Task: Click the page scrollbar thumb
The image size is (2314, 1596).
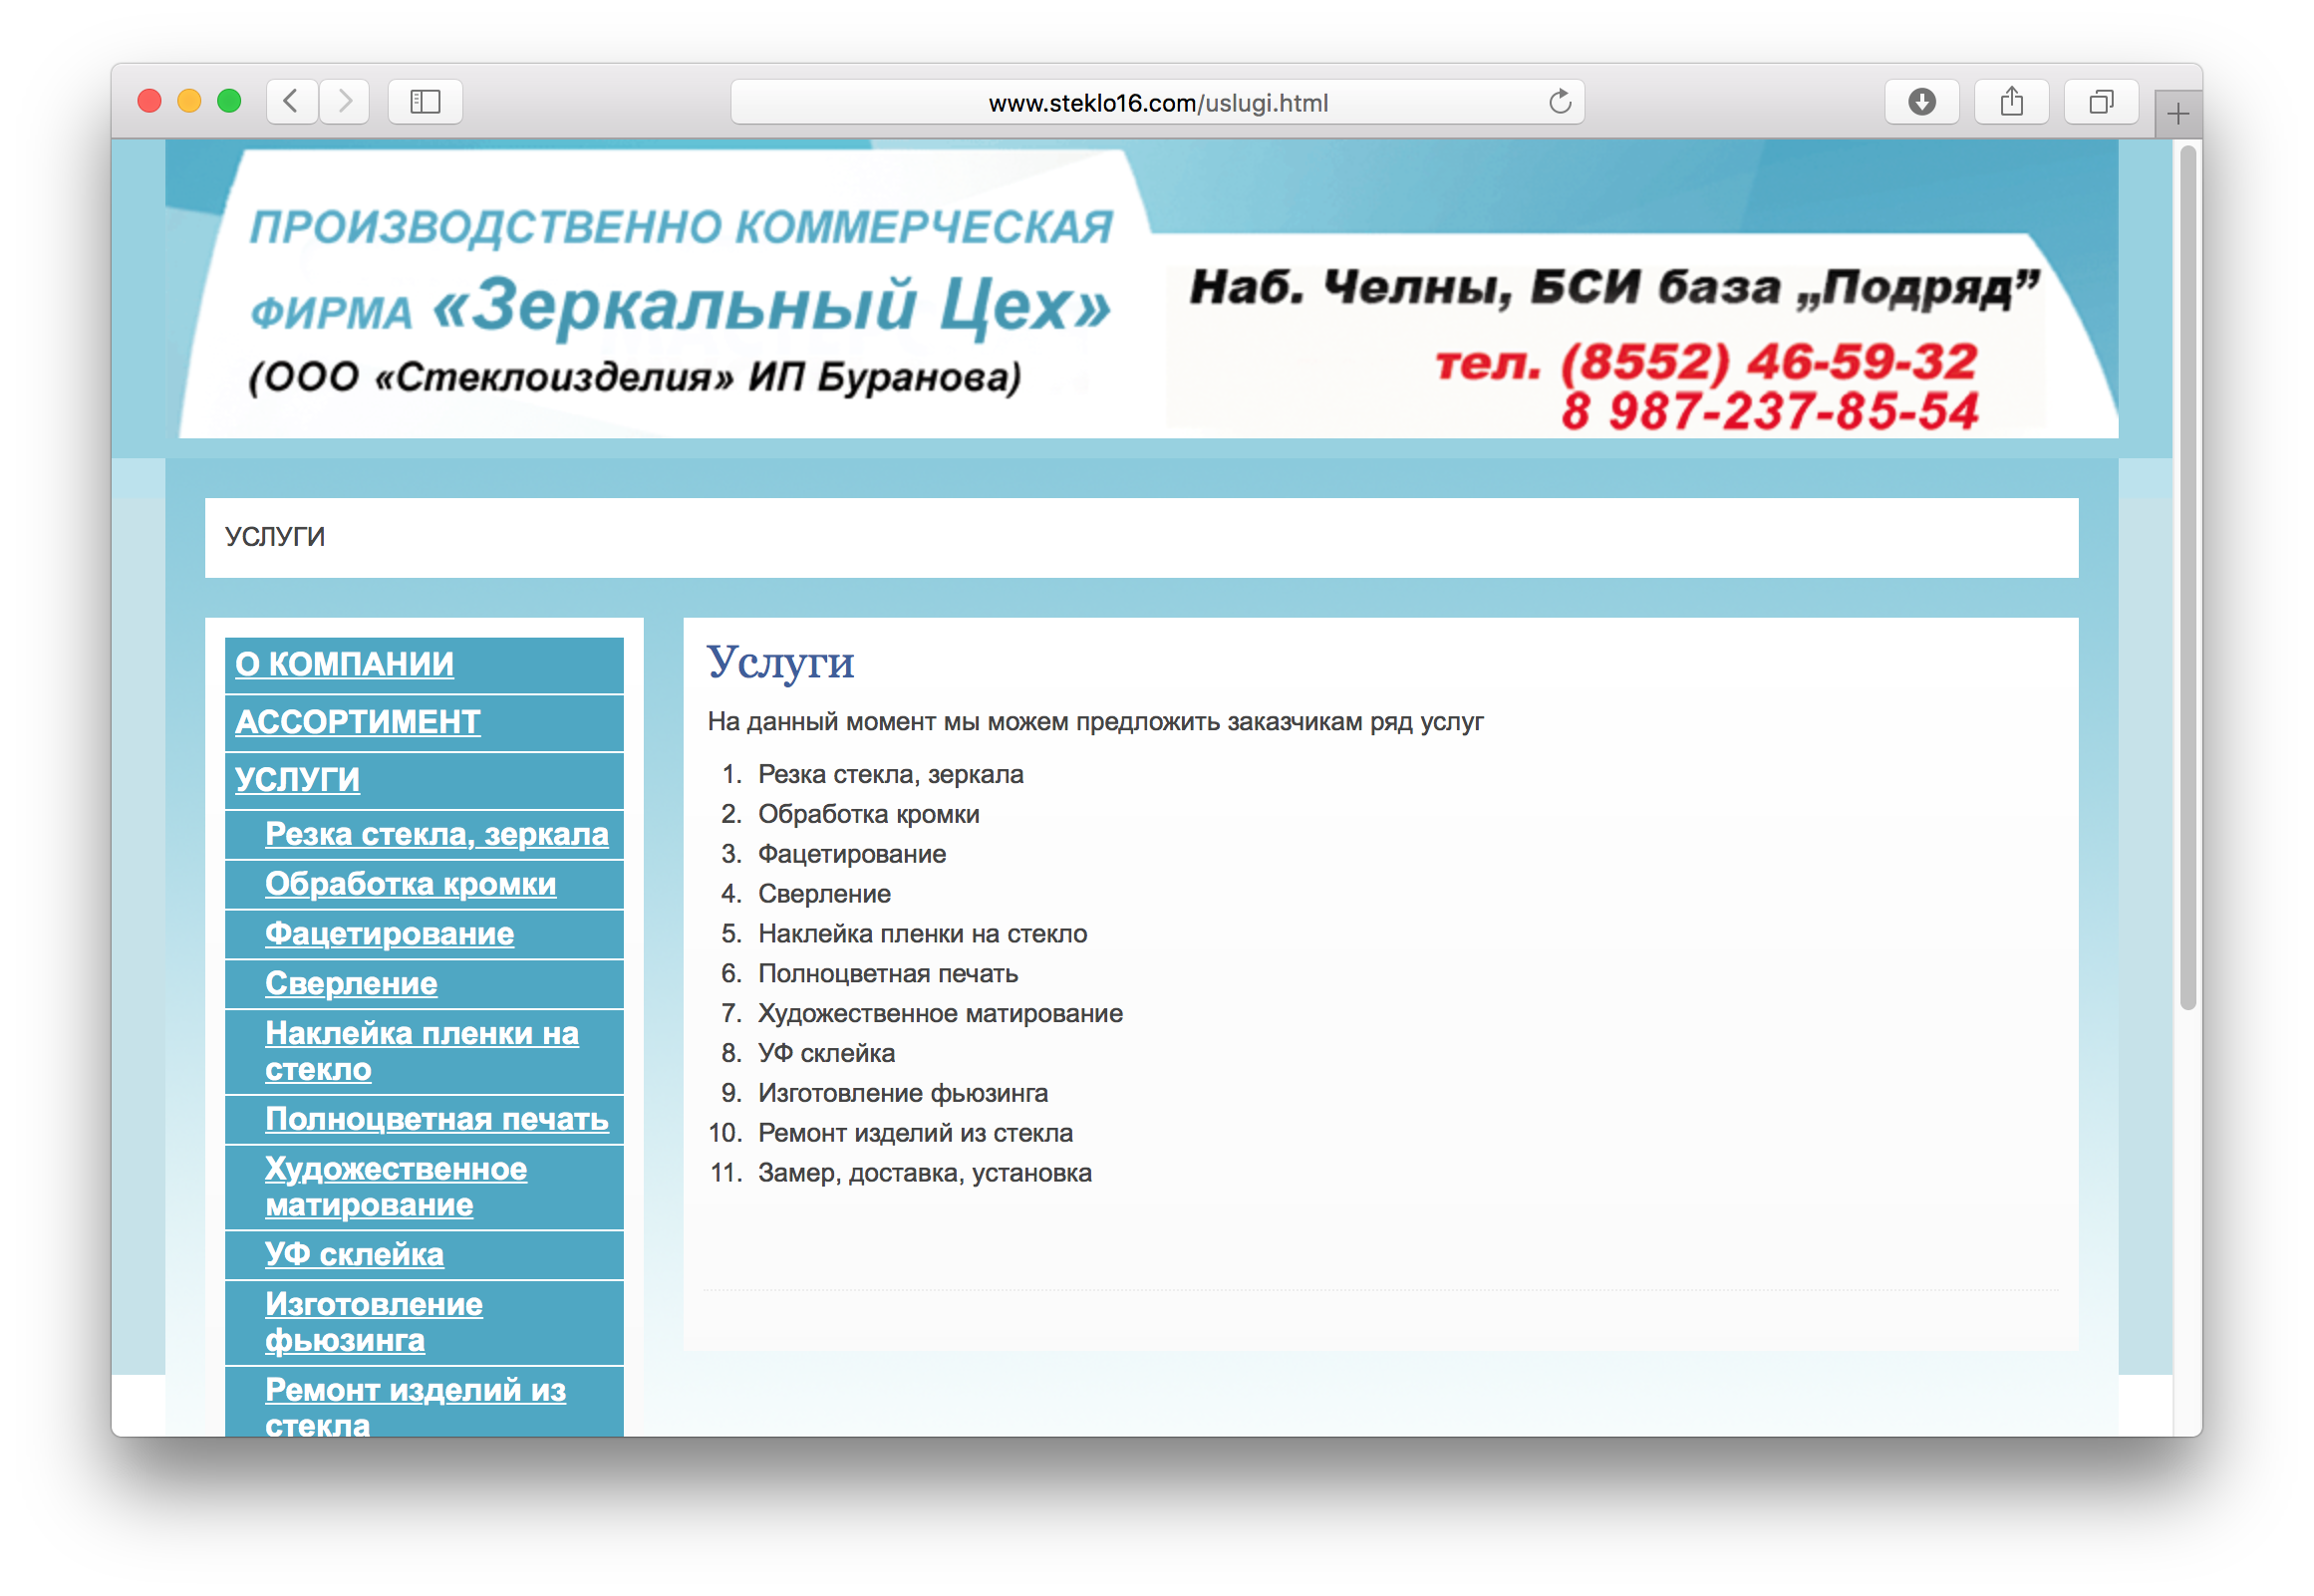Action: pos(2188,577)
